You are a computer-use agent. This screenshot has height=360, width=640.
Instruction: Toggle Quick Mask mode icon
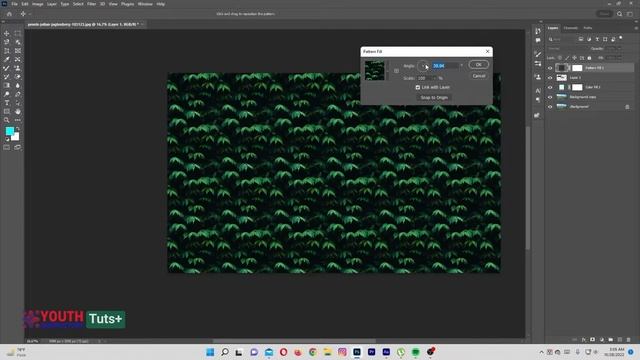click(7, 147)
